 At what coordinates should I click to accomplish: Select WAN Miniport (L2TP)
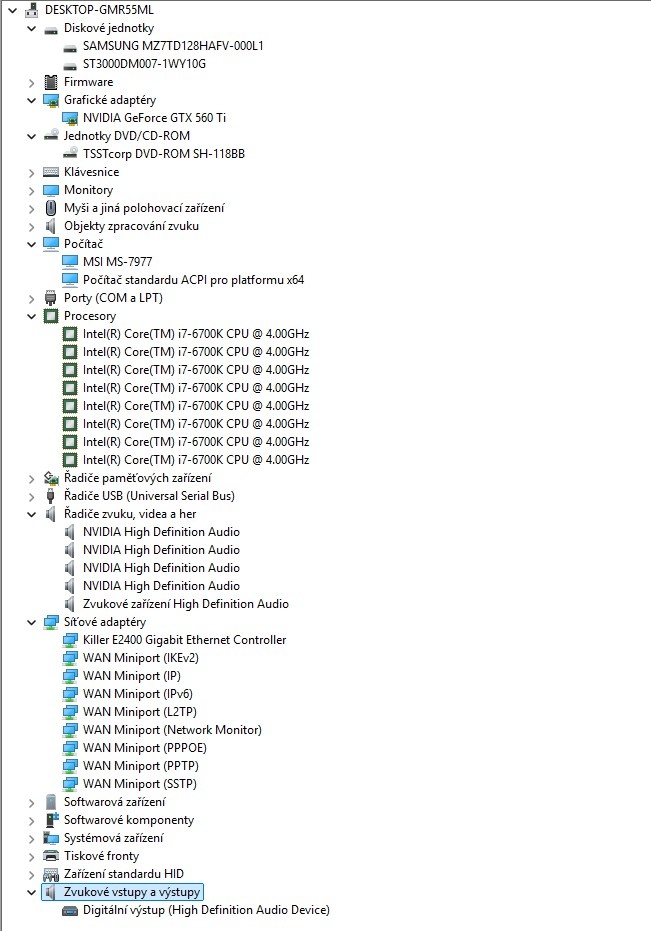click(140, 712)
